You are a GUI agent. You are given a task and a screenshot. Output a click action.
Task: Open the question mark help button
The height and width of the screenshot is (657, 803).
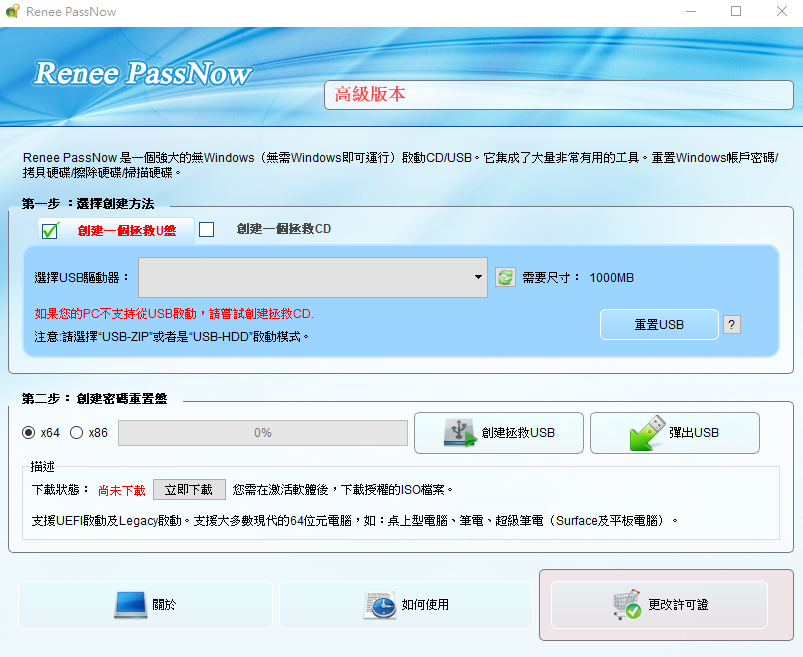[x=732, y=324]
